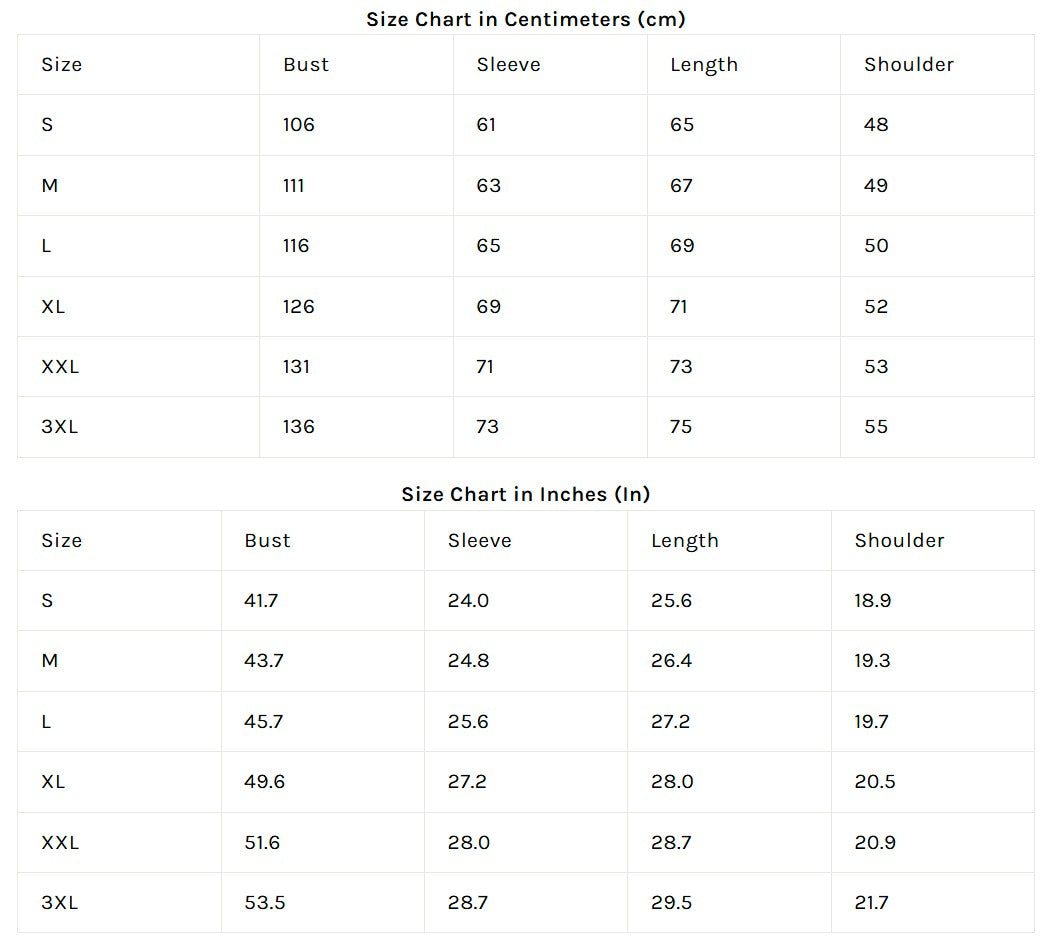This screenshot has height=940, width=1050.
Task: Click the S bust value 41.7
Action: click(261, 601)
